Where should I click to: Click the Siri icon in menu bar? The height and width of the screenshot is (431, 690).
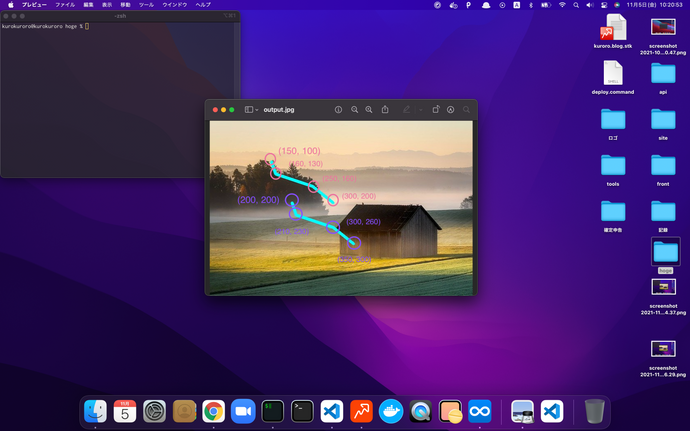tap(617, 5)
